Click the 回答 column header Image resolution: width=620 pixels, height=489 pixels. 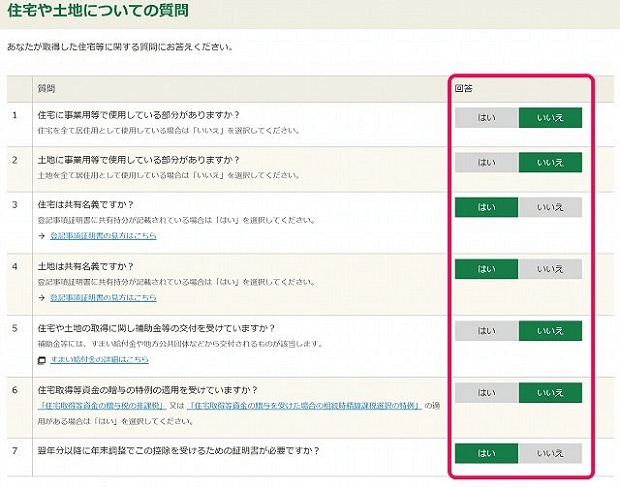463,88
